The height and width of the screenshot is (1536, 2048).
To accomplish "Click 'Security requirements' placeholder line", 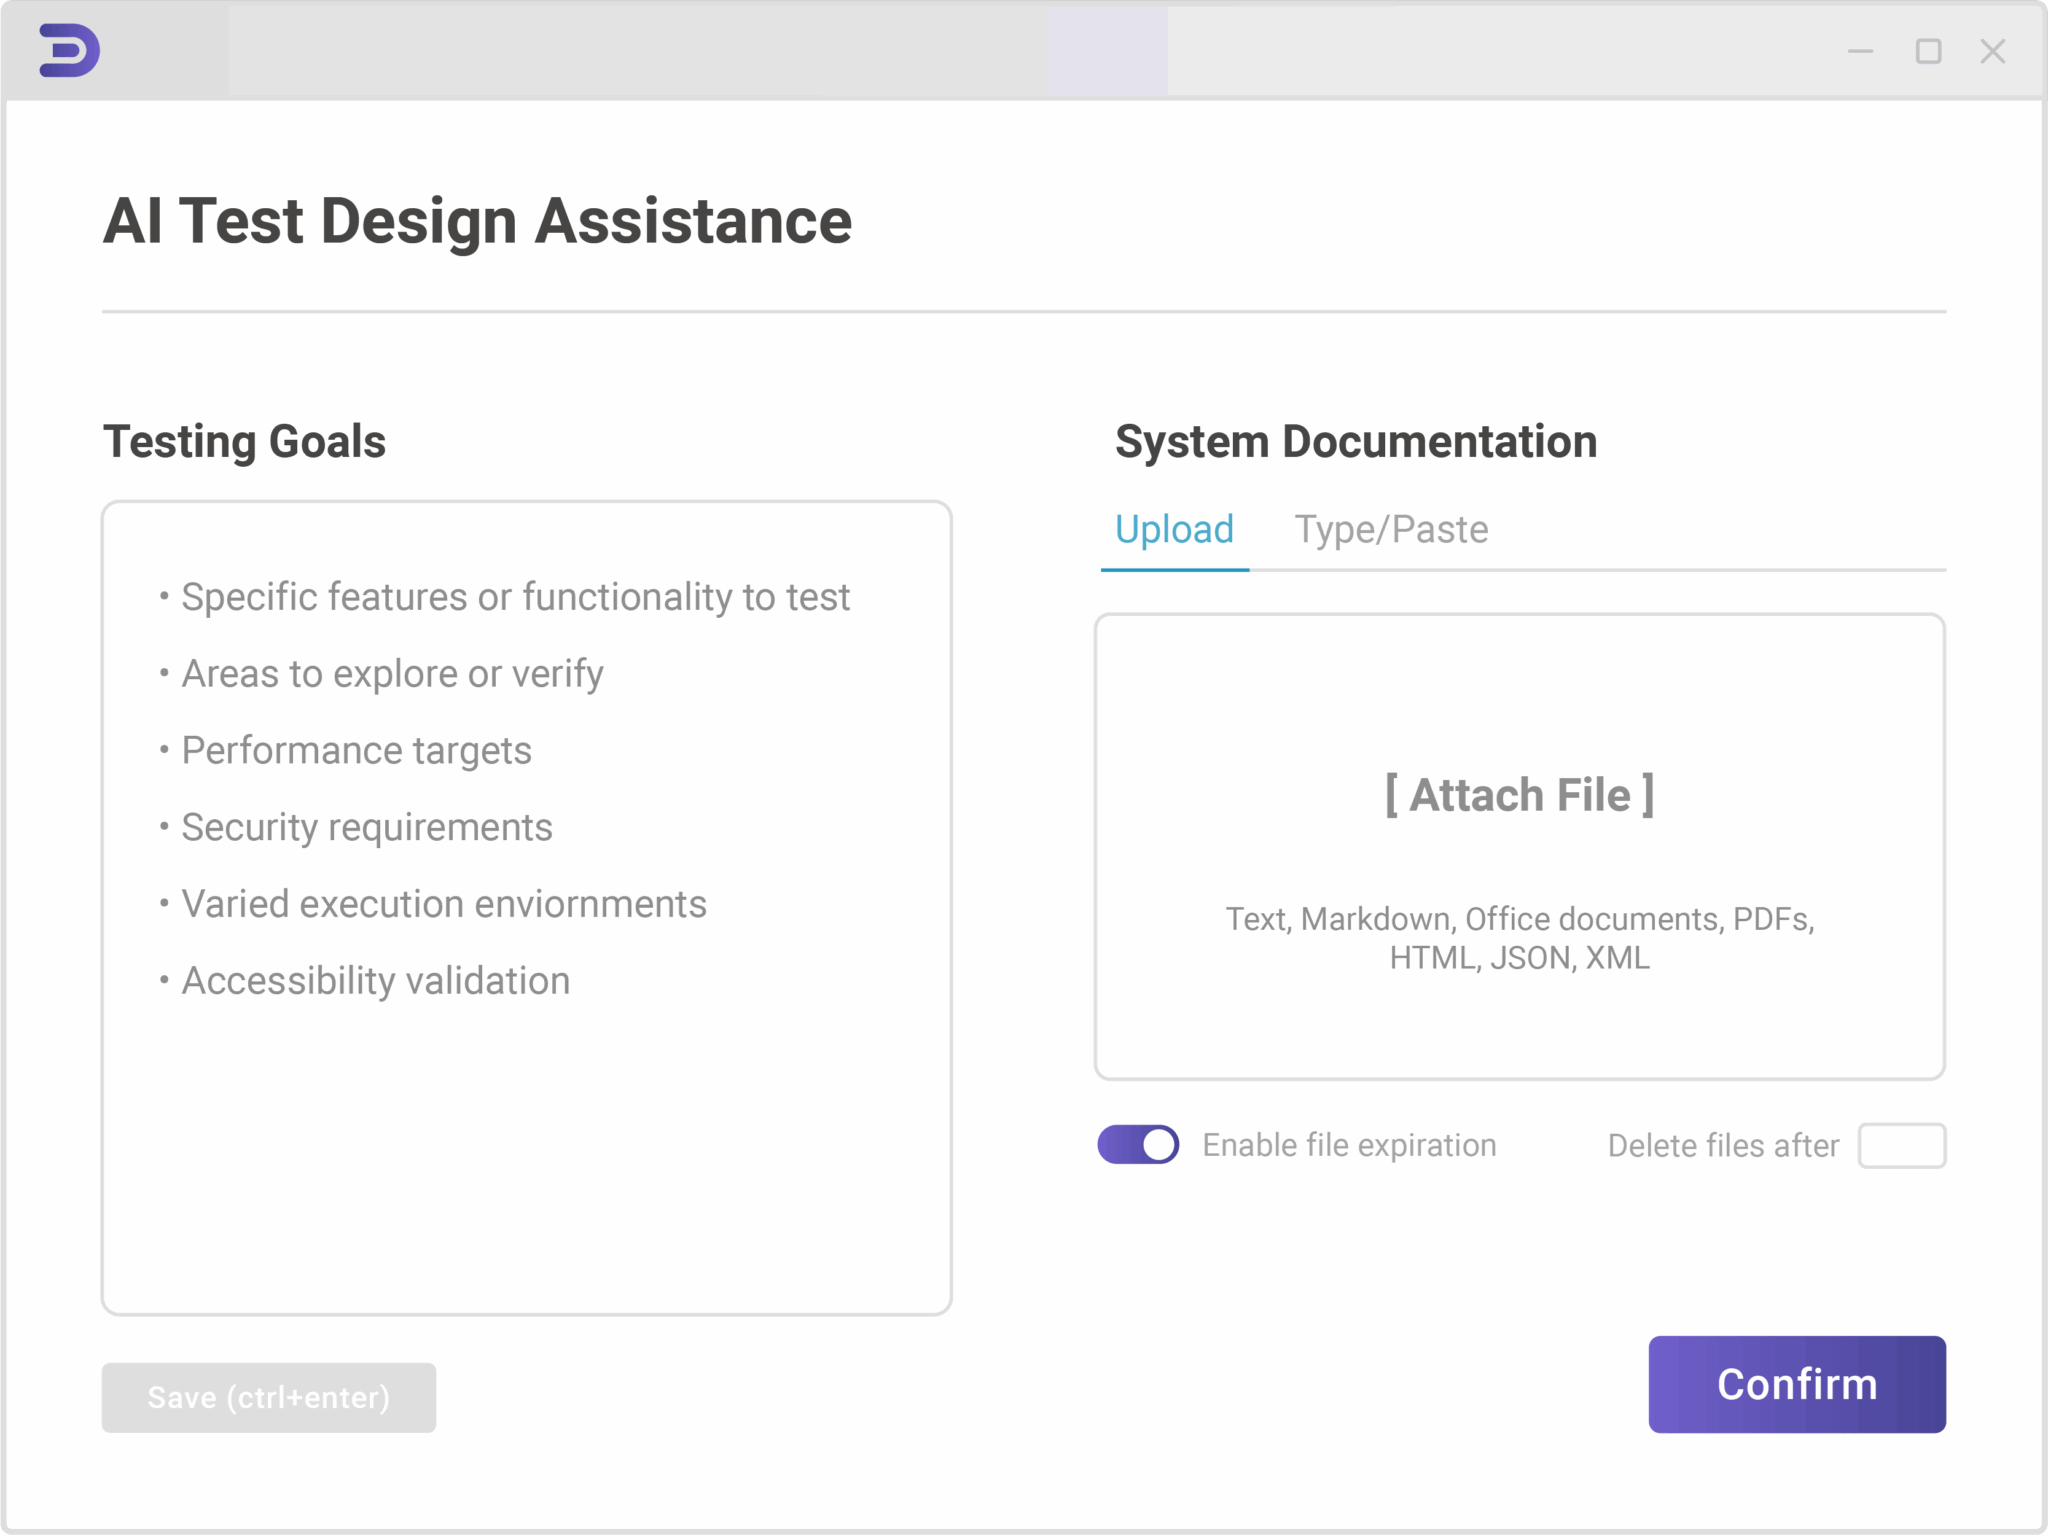I will 366,827.
